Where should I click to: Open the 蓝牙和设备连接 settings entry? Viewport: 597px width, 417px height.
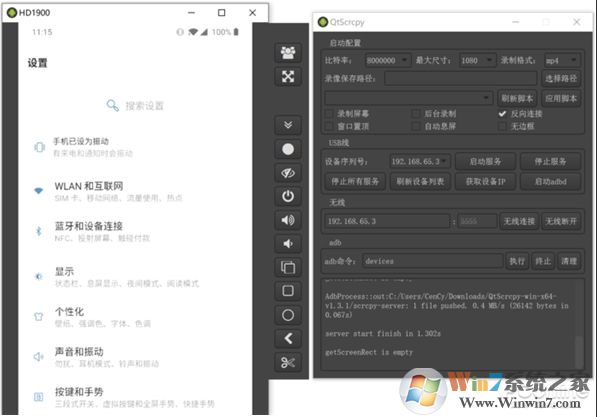(x=135, y=232)
